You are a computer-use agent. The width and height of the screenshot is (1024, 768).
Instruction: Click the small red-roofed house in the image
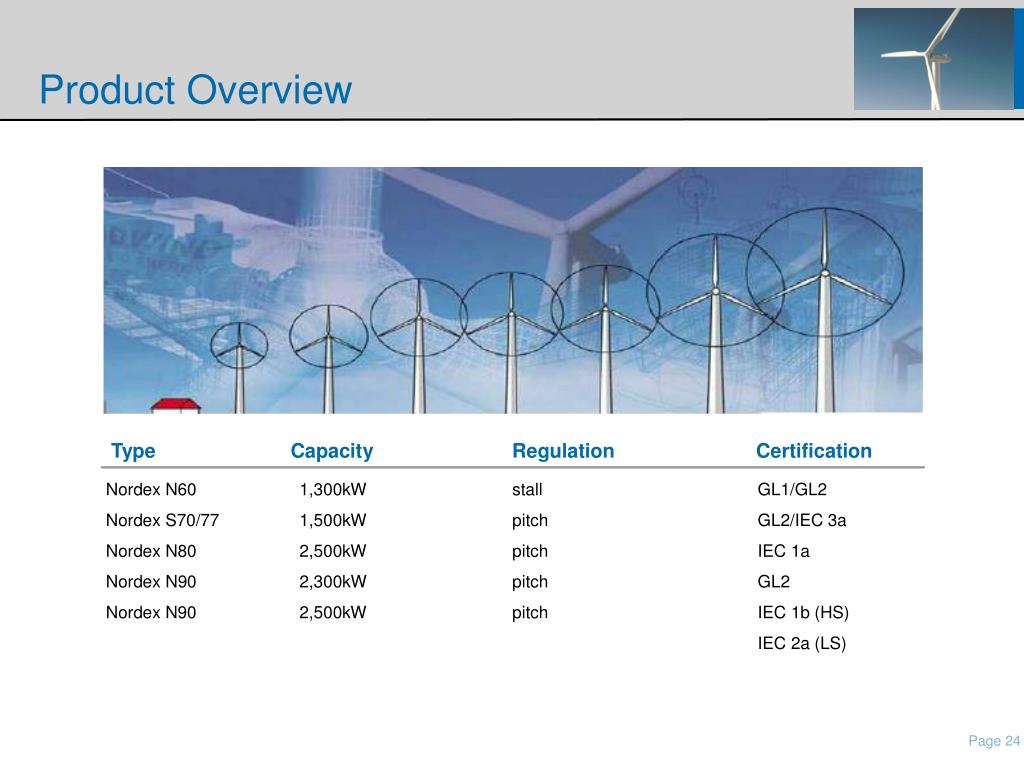click(176, 406)
